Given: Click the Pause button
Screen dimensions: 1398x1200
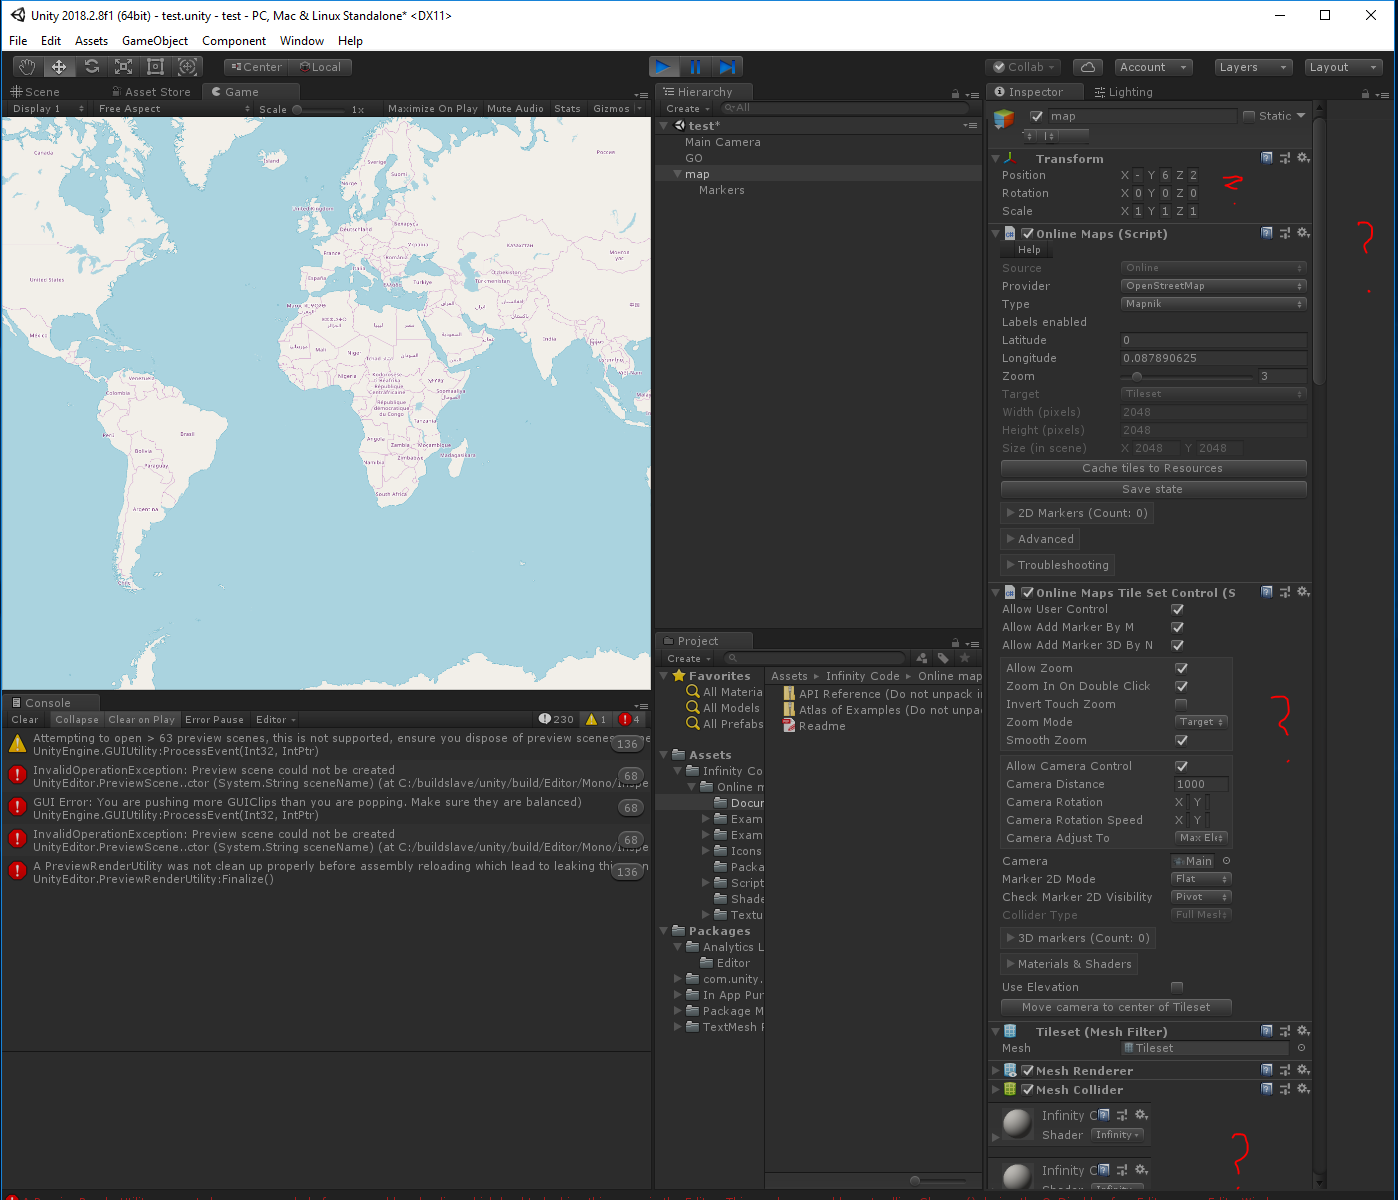Looking at the screenshot, I should 695,67.
